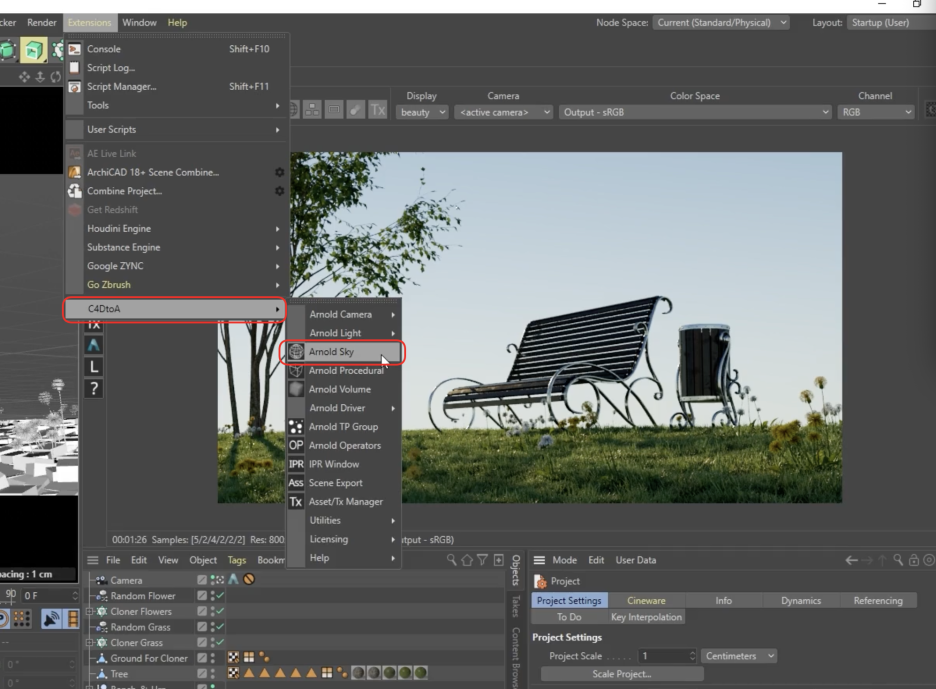This screenshot has height=689, width=936.
Task: Open the Centimeters unit dropdown
Action: click(x=738, y=656)
